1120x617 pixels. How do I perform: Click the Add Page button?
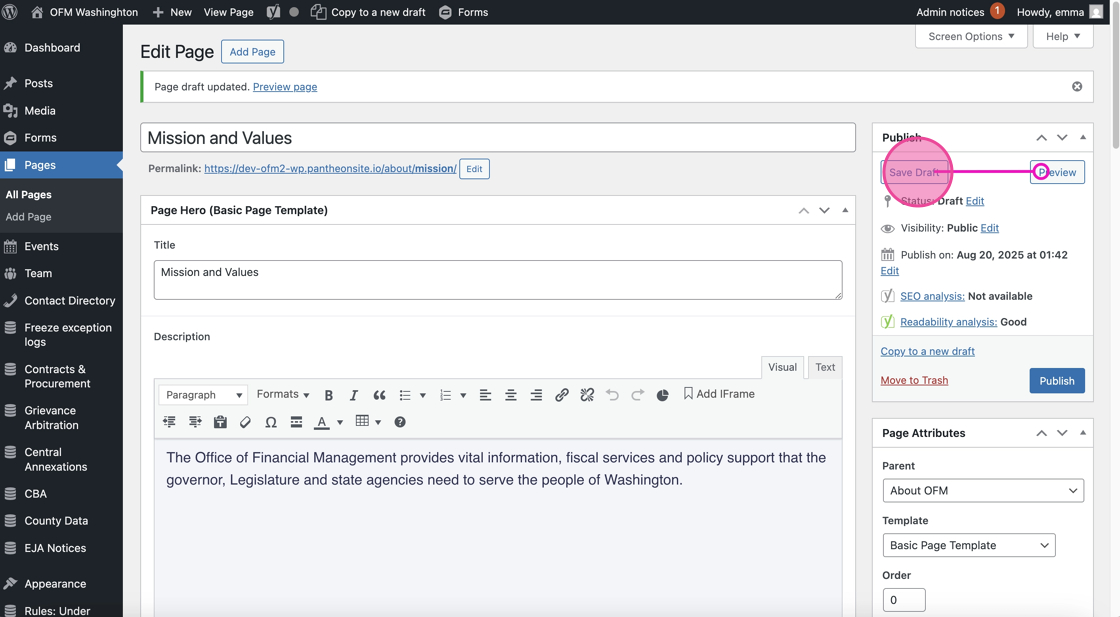[x=252, y=51]
